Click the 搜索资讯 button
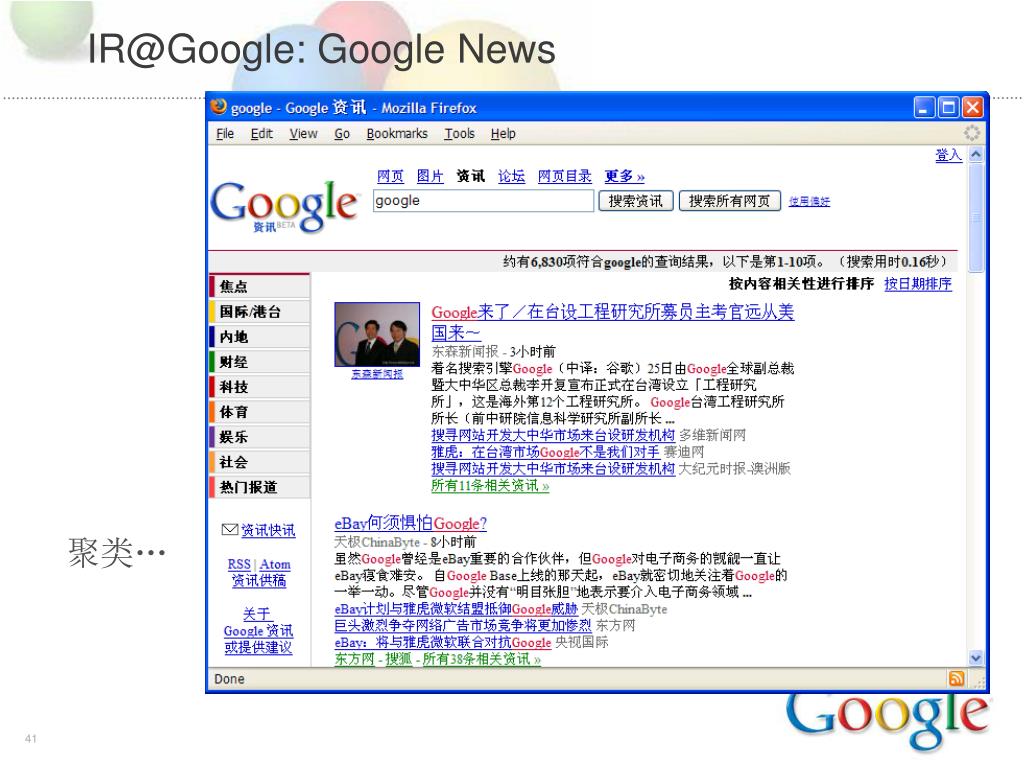Screen dimensions: 1024x768 tap(635, 201)
